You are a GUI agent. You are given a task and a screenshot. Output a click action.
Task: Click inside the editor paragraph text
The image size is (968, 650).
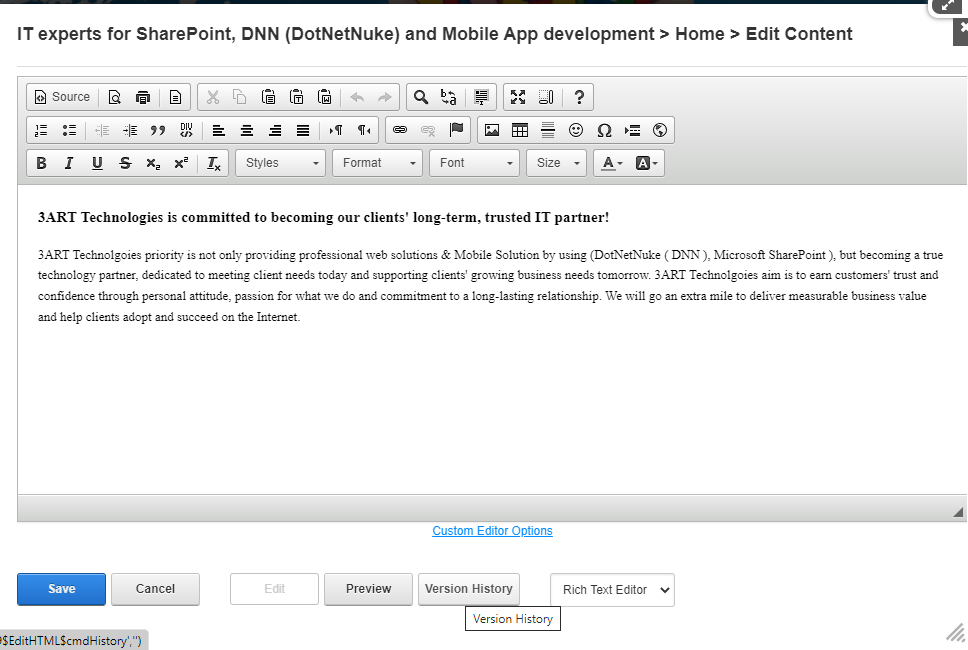(490, 285)
